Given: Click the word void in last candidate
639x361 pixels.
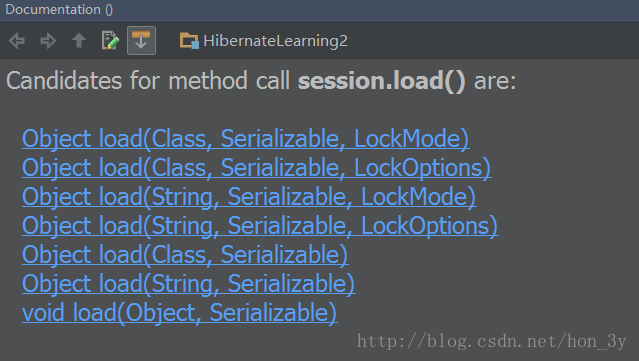Looking at the screenshot, I should (43, 313).
